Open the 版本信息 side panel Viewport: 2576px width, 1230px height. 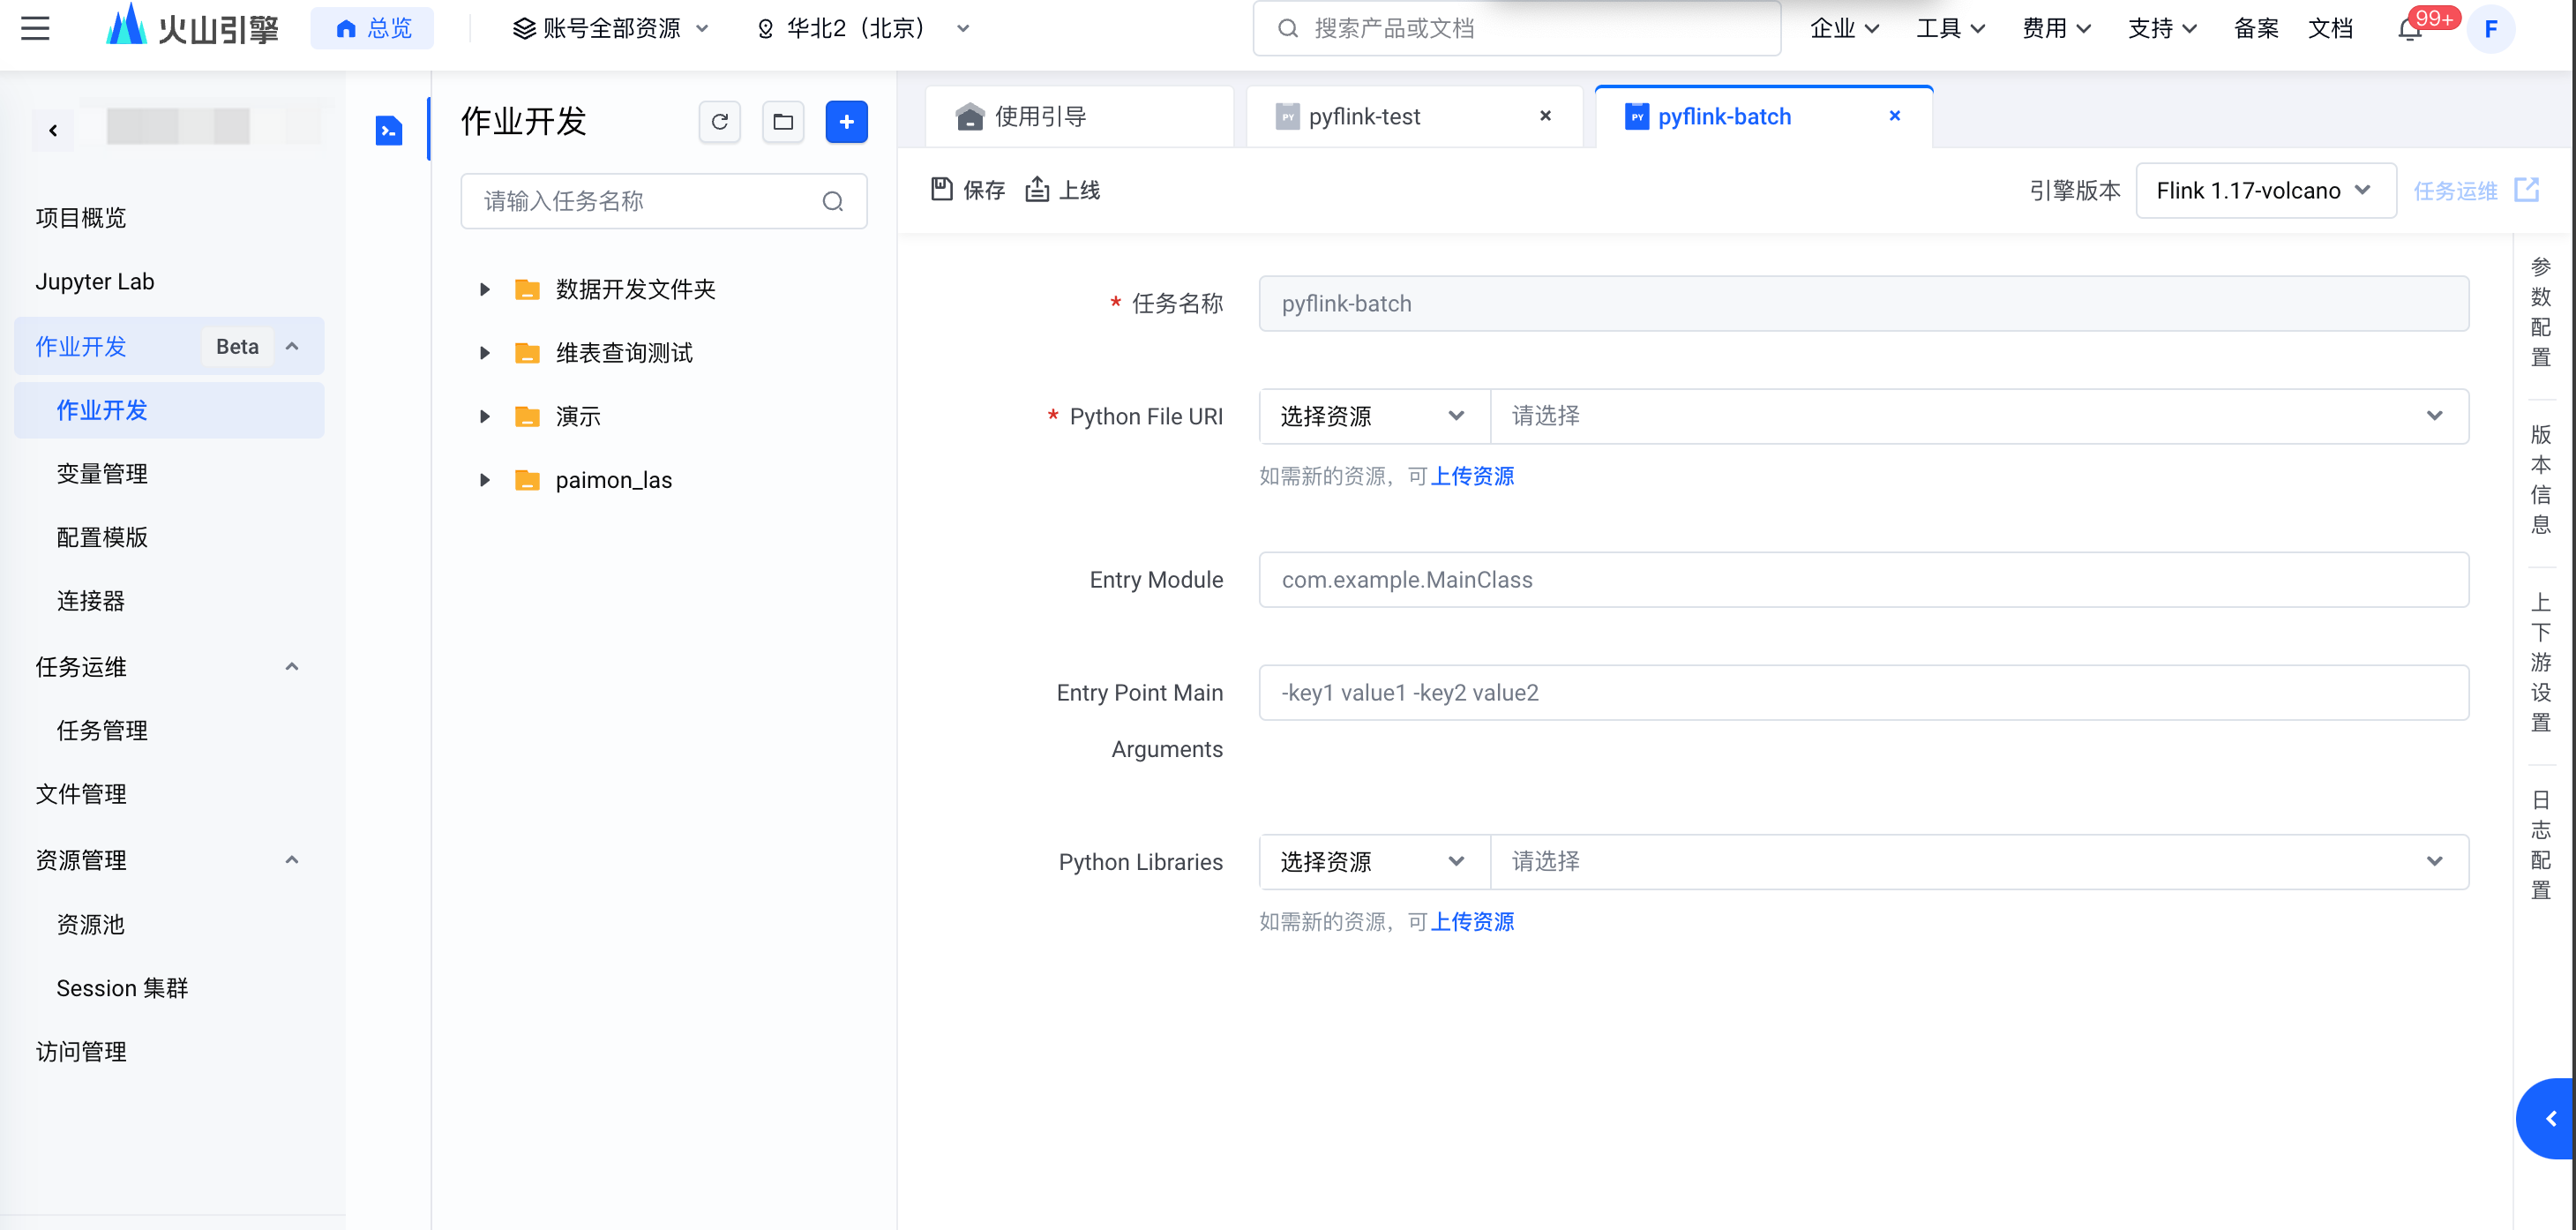(x=2541, y=480)
